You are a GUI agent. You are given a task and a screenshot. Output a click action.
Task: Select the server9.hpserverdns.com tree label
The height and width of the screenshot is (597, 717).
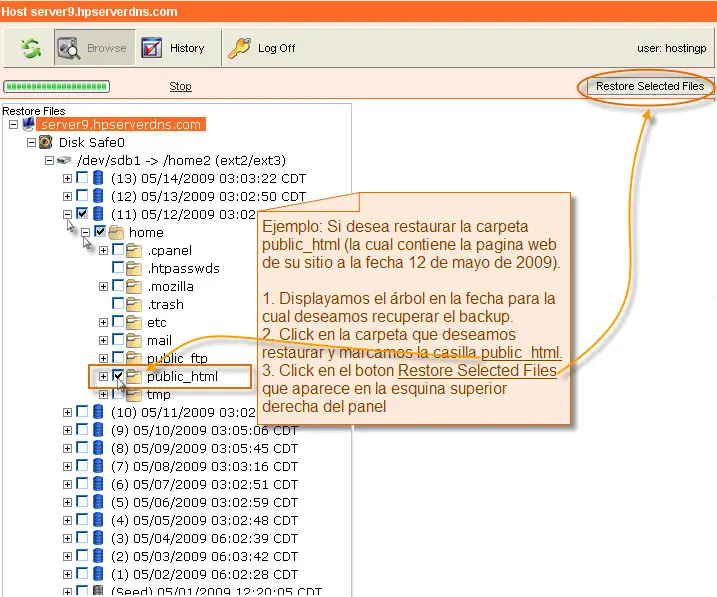click(x=121, y=124)
